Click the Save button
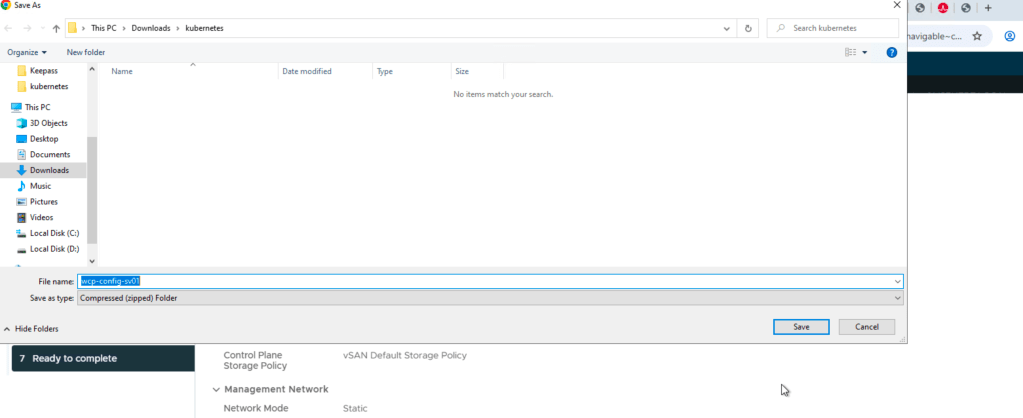1023x418 pixels. click(801, 327)
